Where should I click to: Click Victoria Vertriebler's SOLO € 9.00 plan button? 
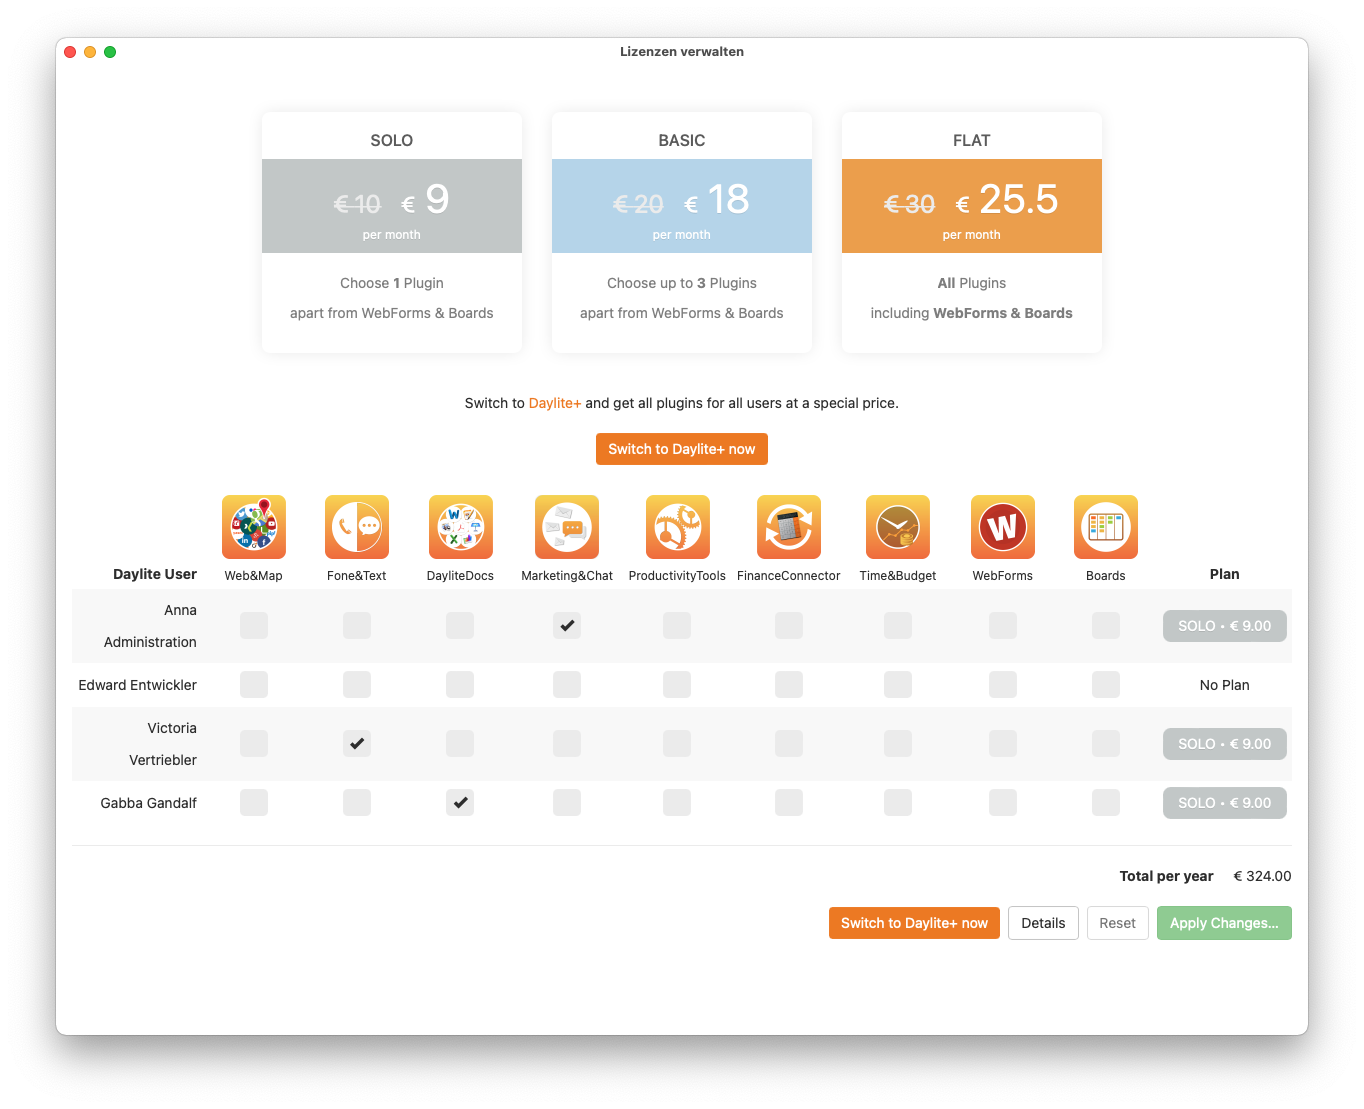[1225, 744]
